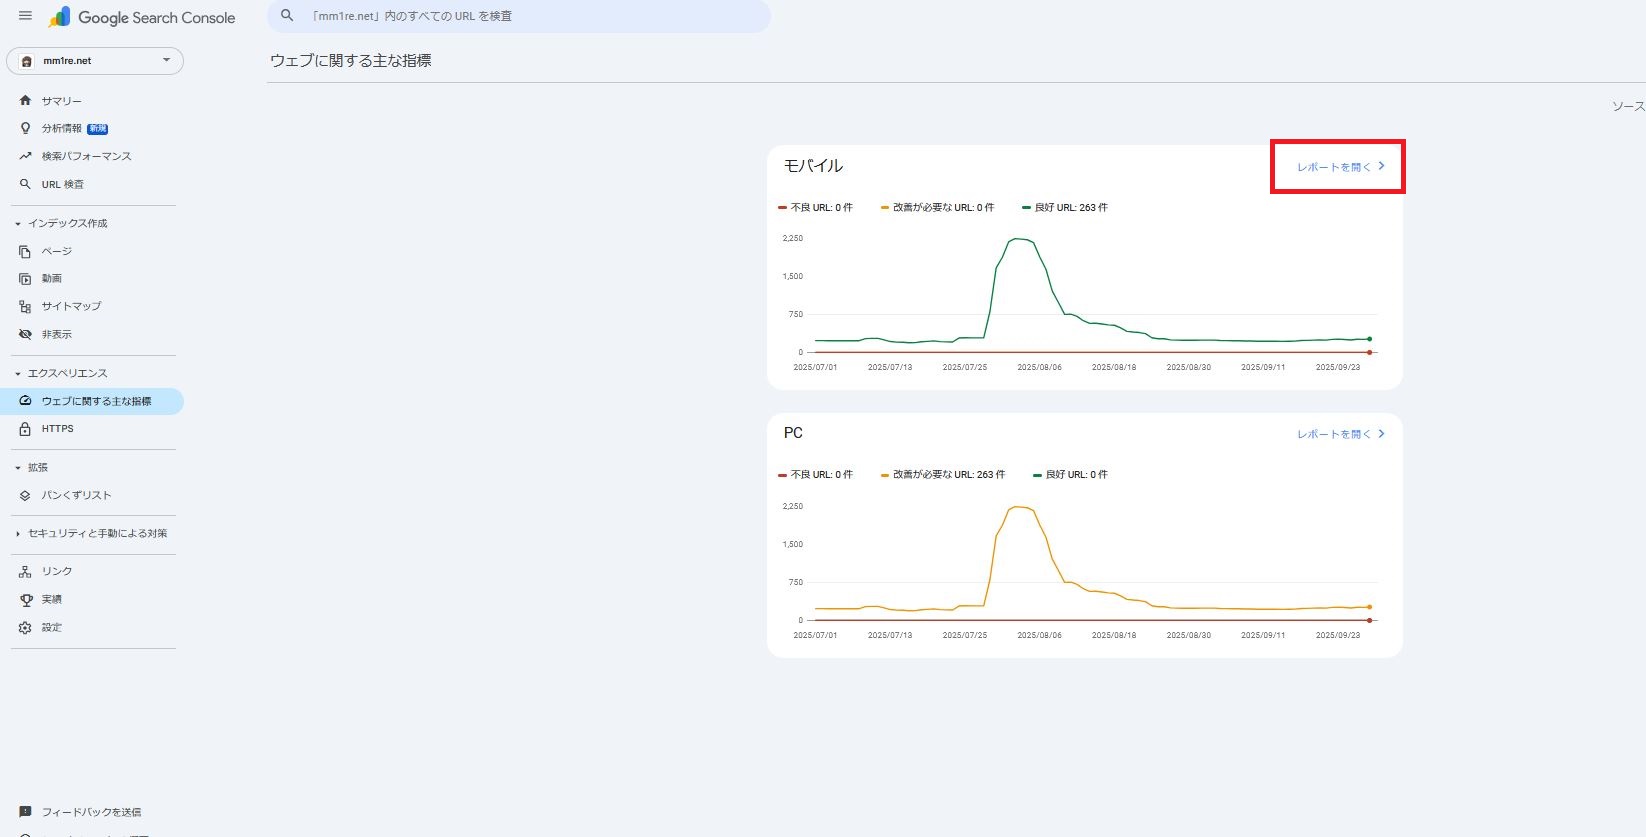Open 検索パフォーマンス trend icon
Screen dimensions: 1646x837
tap(25, 156)
